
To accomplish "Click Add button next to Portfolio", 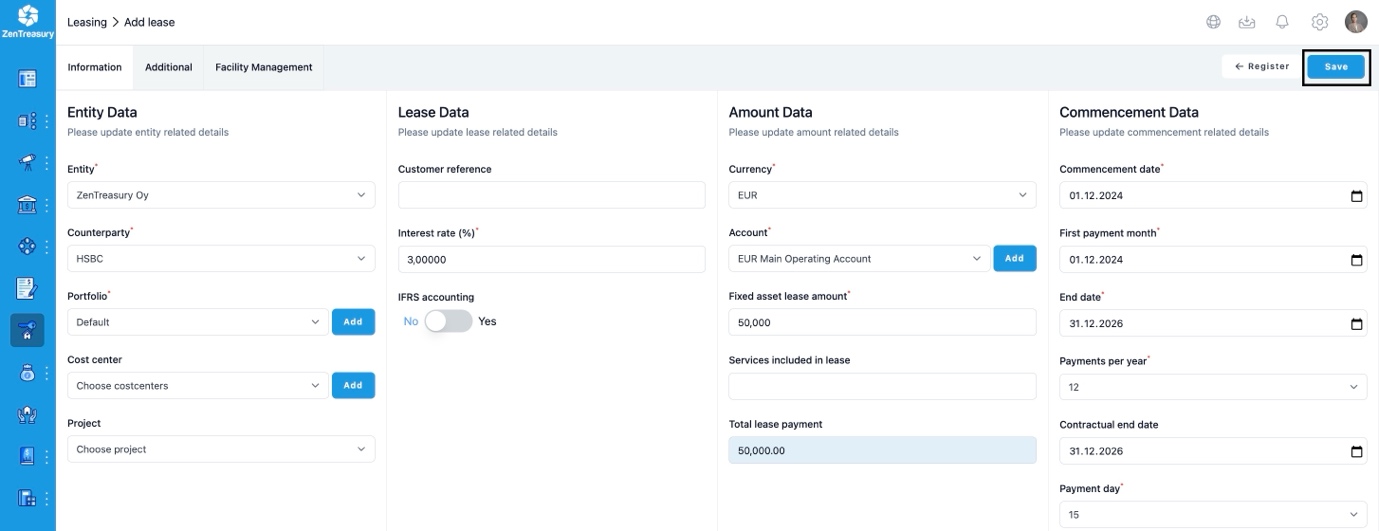I will point(353,322).
